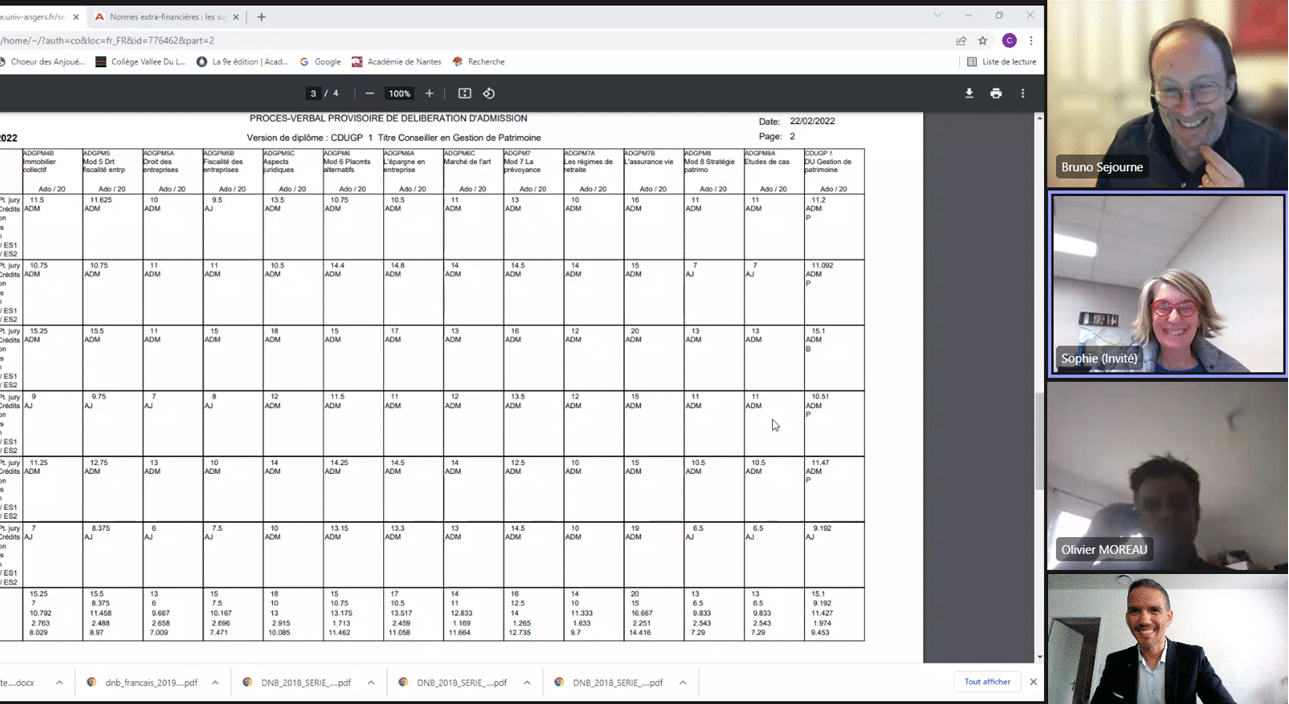Click the 8.029 statistic value
The width and height of the screenshot is (1289, 704).
[x=39, y=632]
